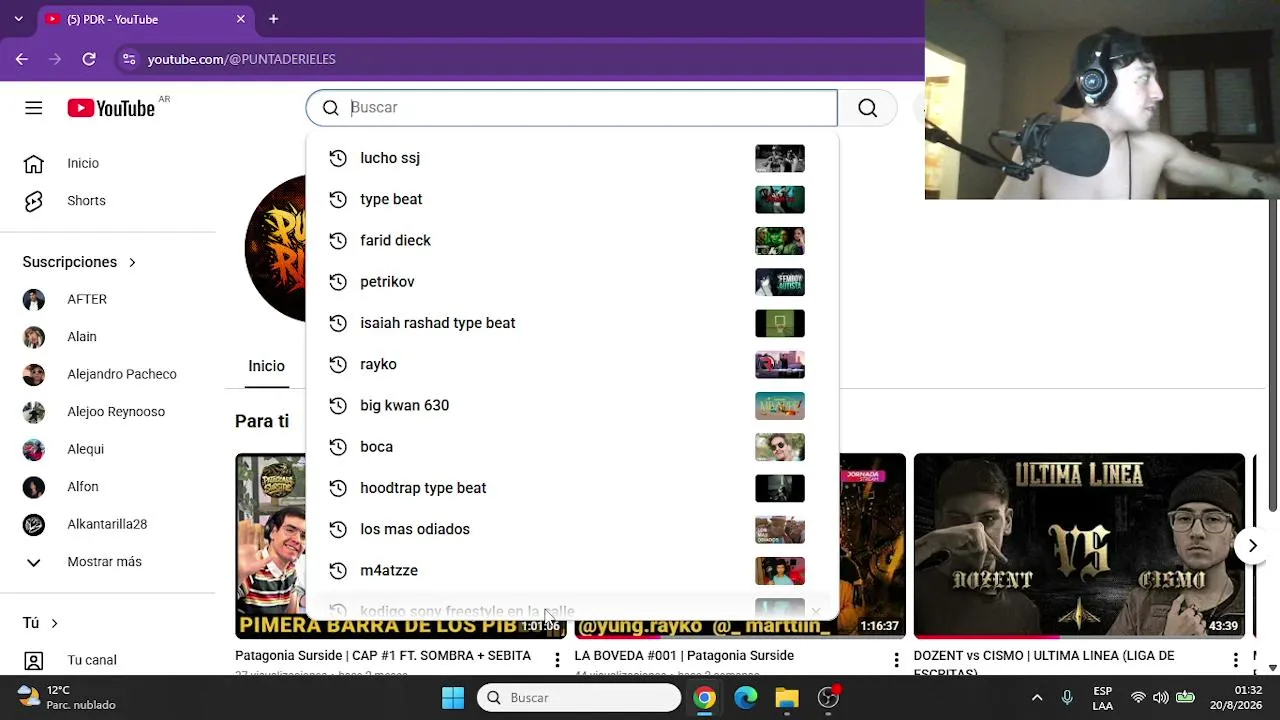Open the LA BOVEDA #001 video title

tap(684, 656)
